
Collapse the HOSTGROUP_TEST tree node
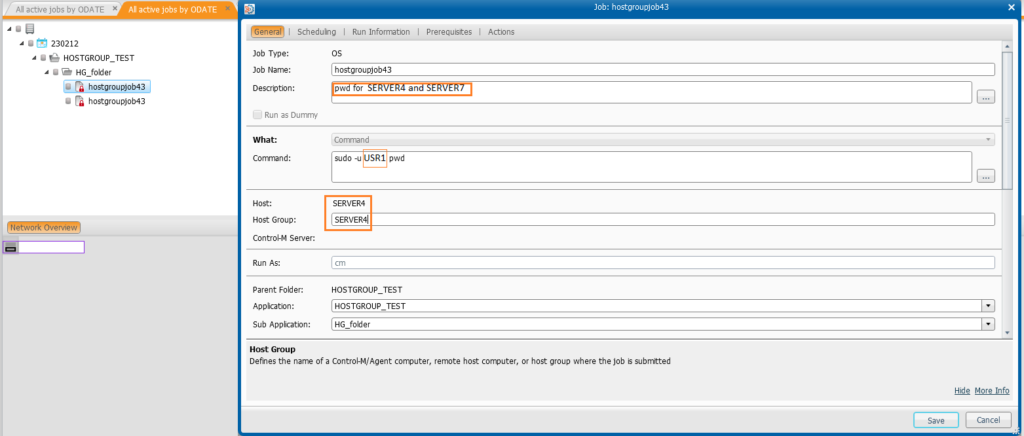35,57
